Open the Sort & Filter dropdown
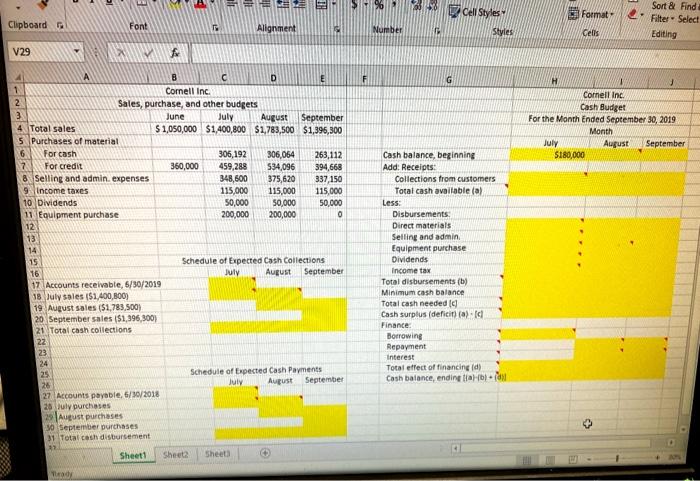Viewport: 700px width, 481px height. [x=661, y=12]
